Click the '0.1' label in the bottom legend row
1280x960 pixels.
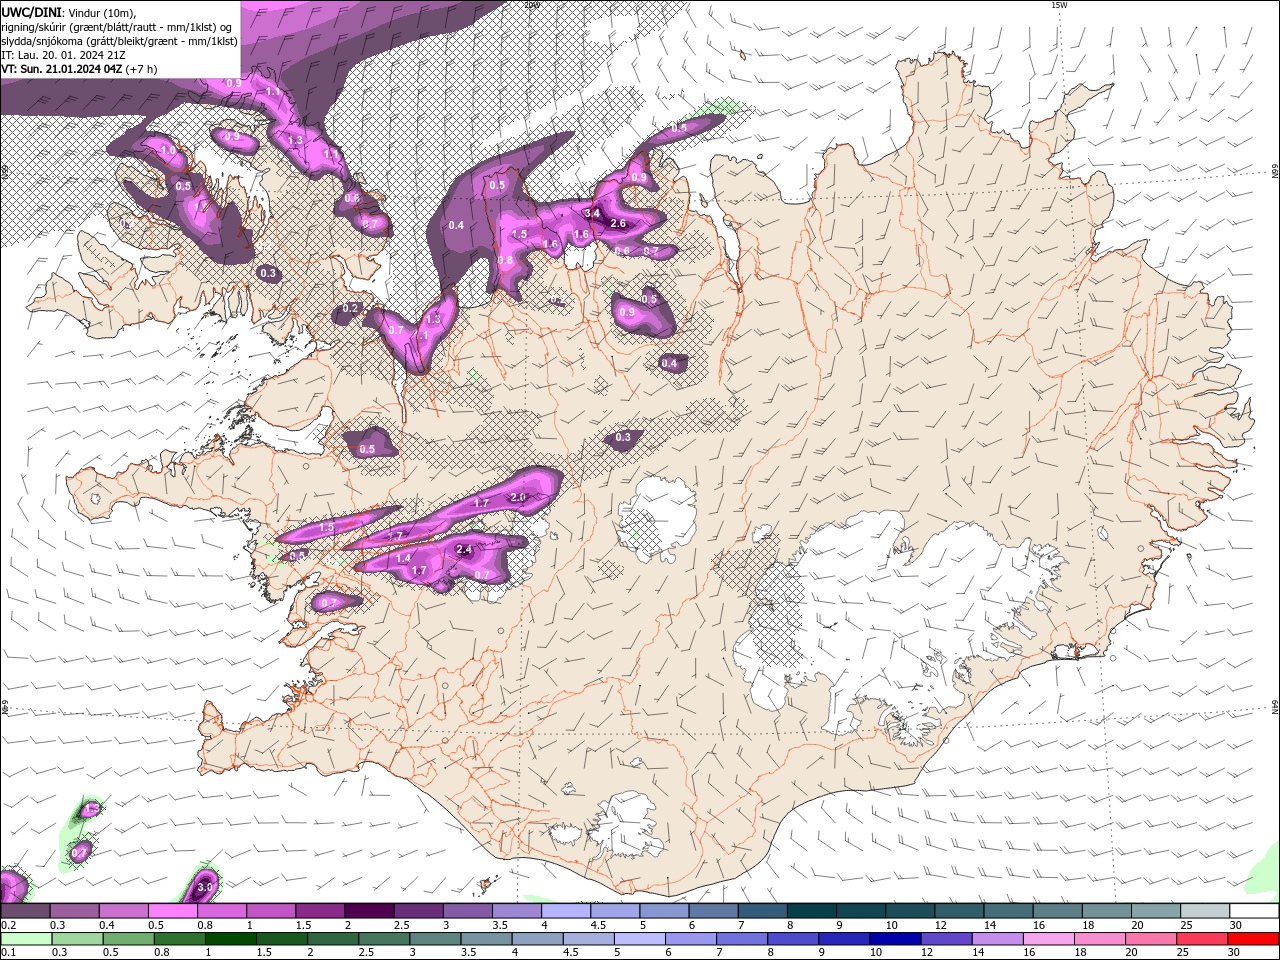tap(8, 953)
